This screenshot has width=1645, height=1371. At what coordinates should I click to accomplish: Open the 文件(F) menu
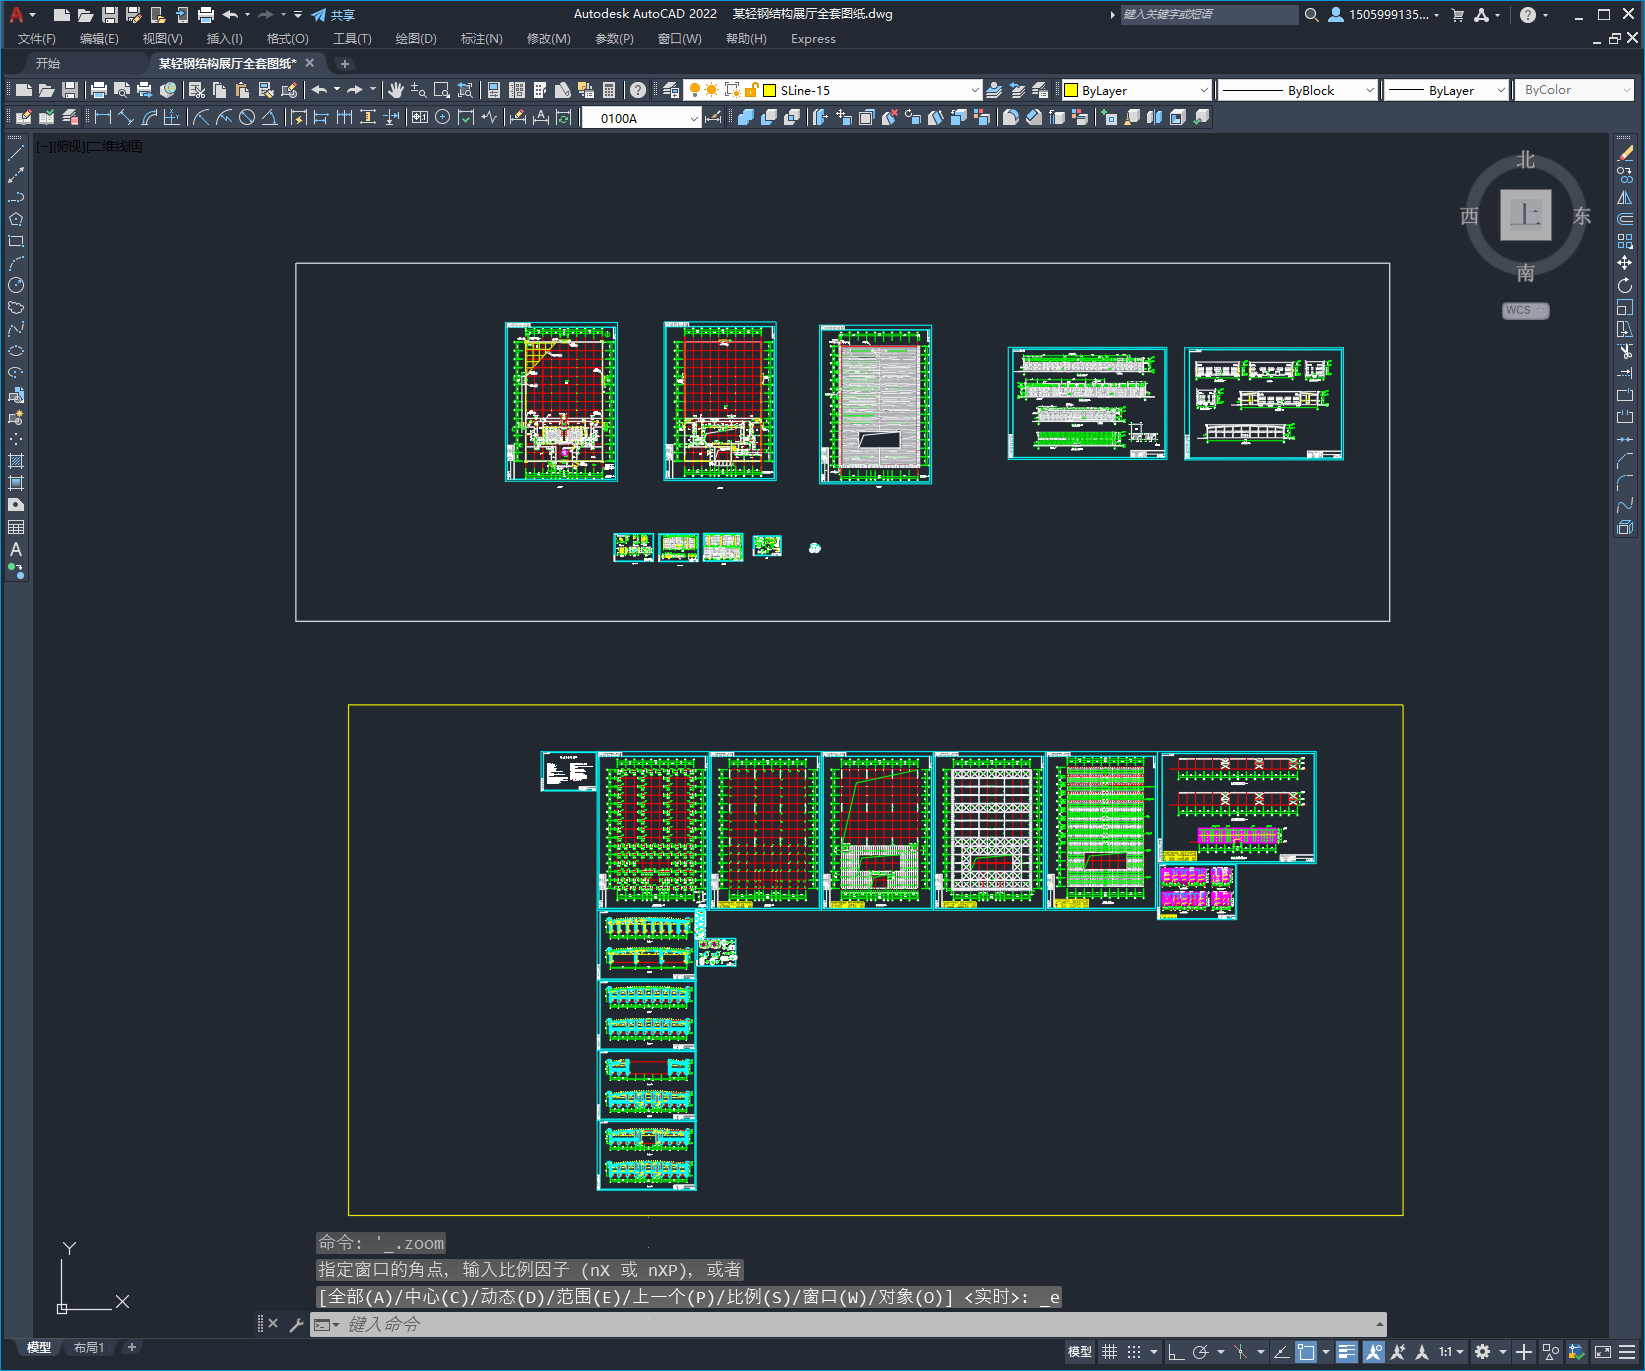pos(37,39)
